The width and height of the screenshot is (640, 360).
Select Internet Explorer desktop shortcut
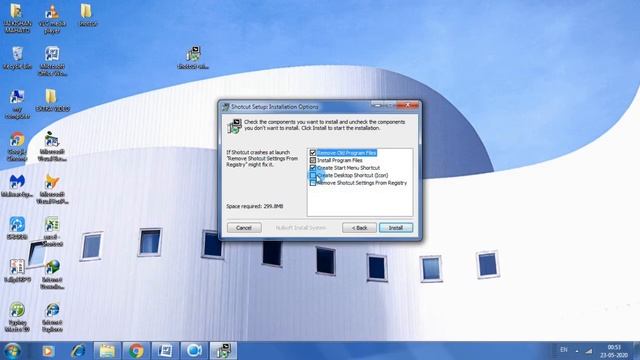[x=52, y=317]
